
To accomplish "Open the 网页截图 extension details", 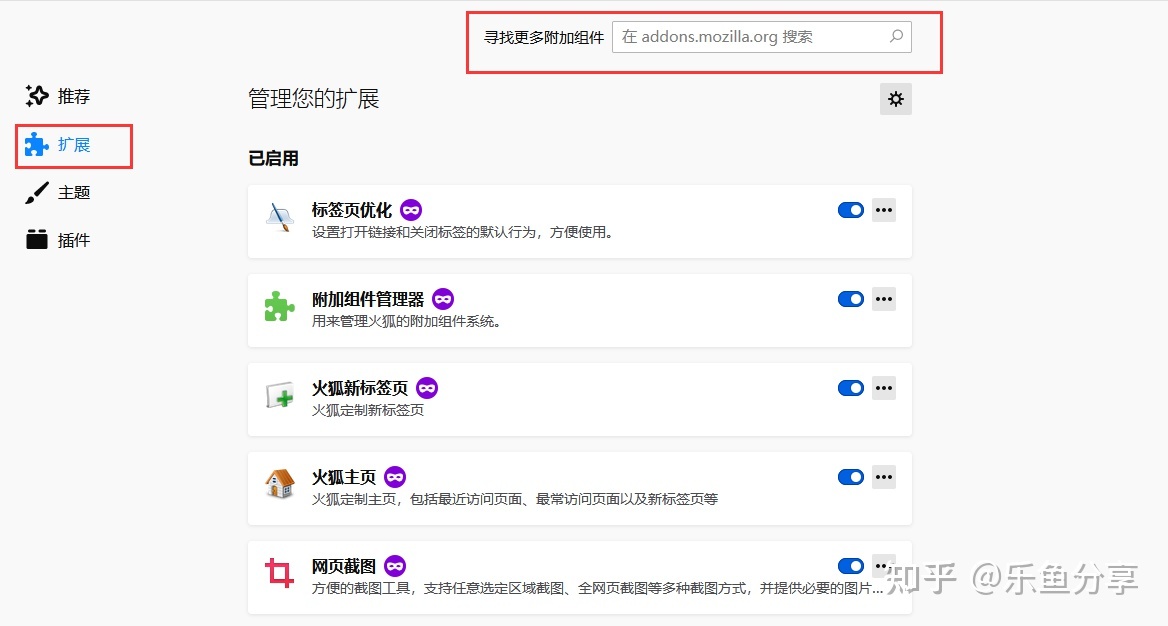I will 343,566.
